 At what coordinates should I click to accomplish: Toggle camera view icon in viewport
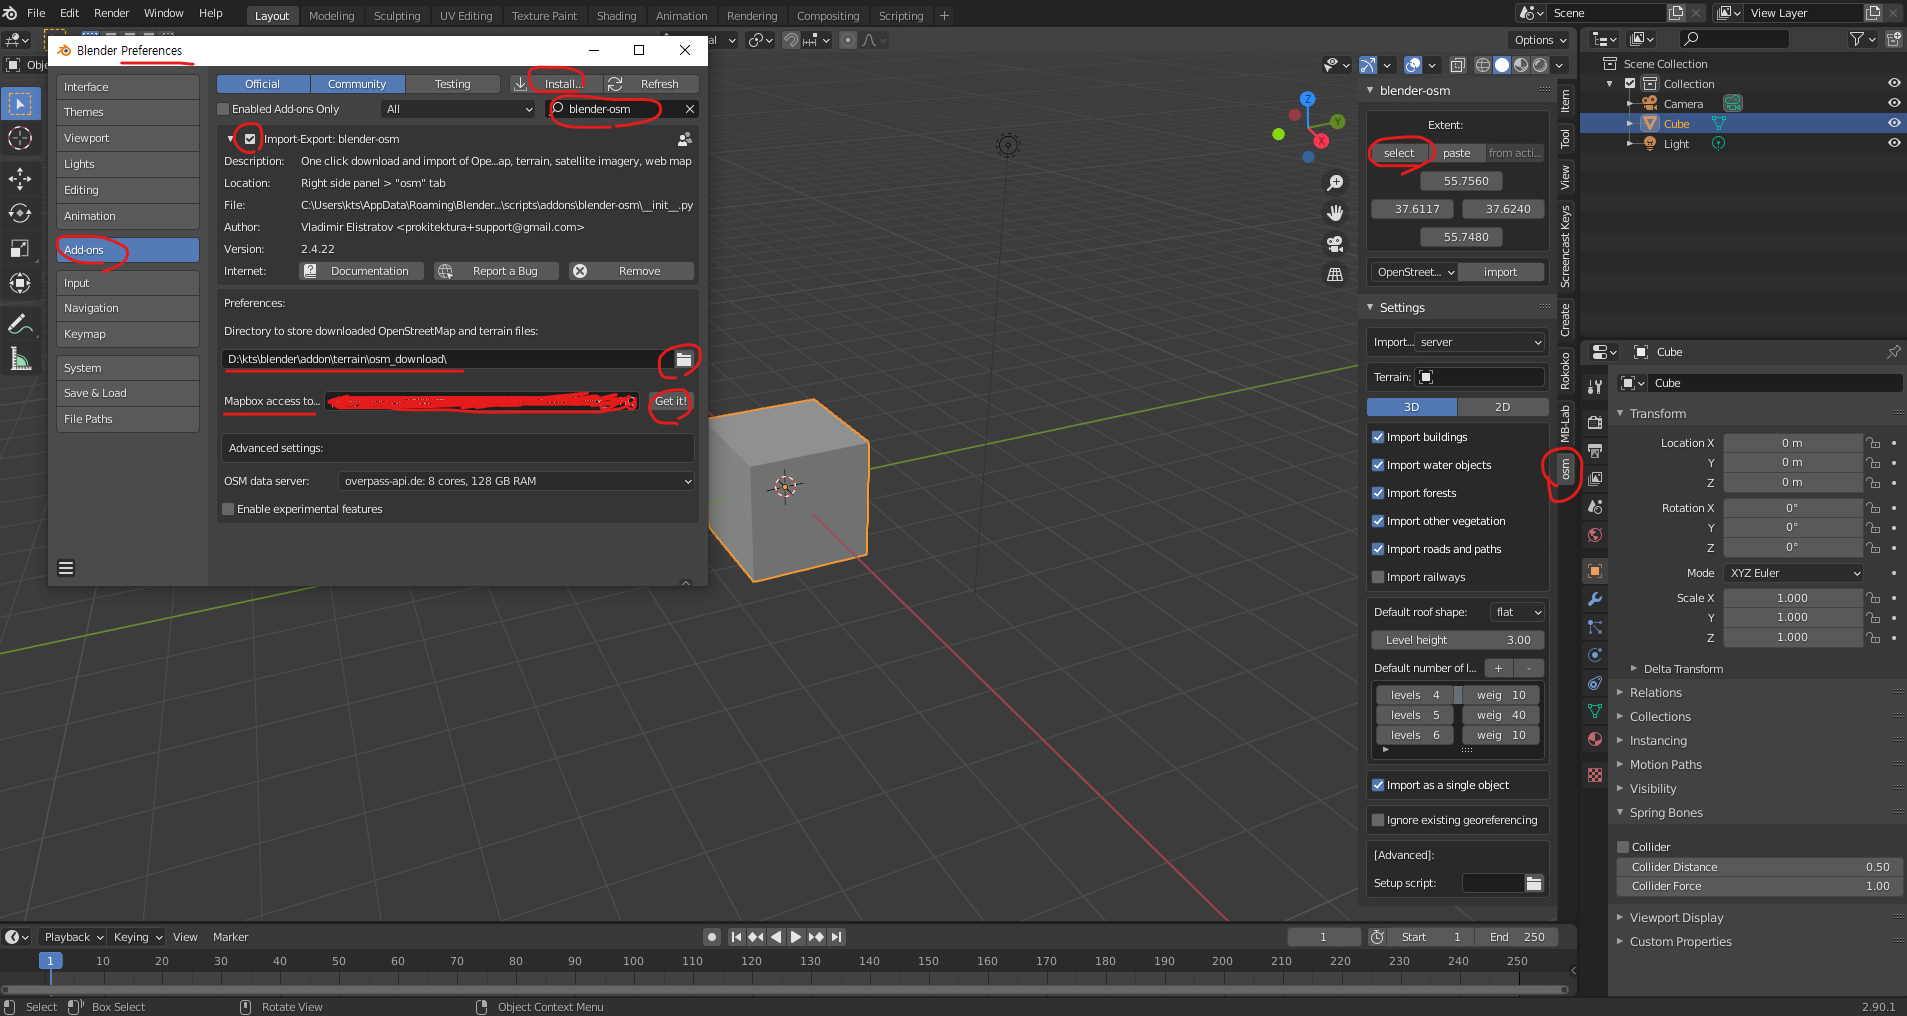[1335, 244]
